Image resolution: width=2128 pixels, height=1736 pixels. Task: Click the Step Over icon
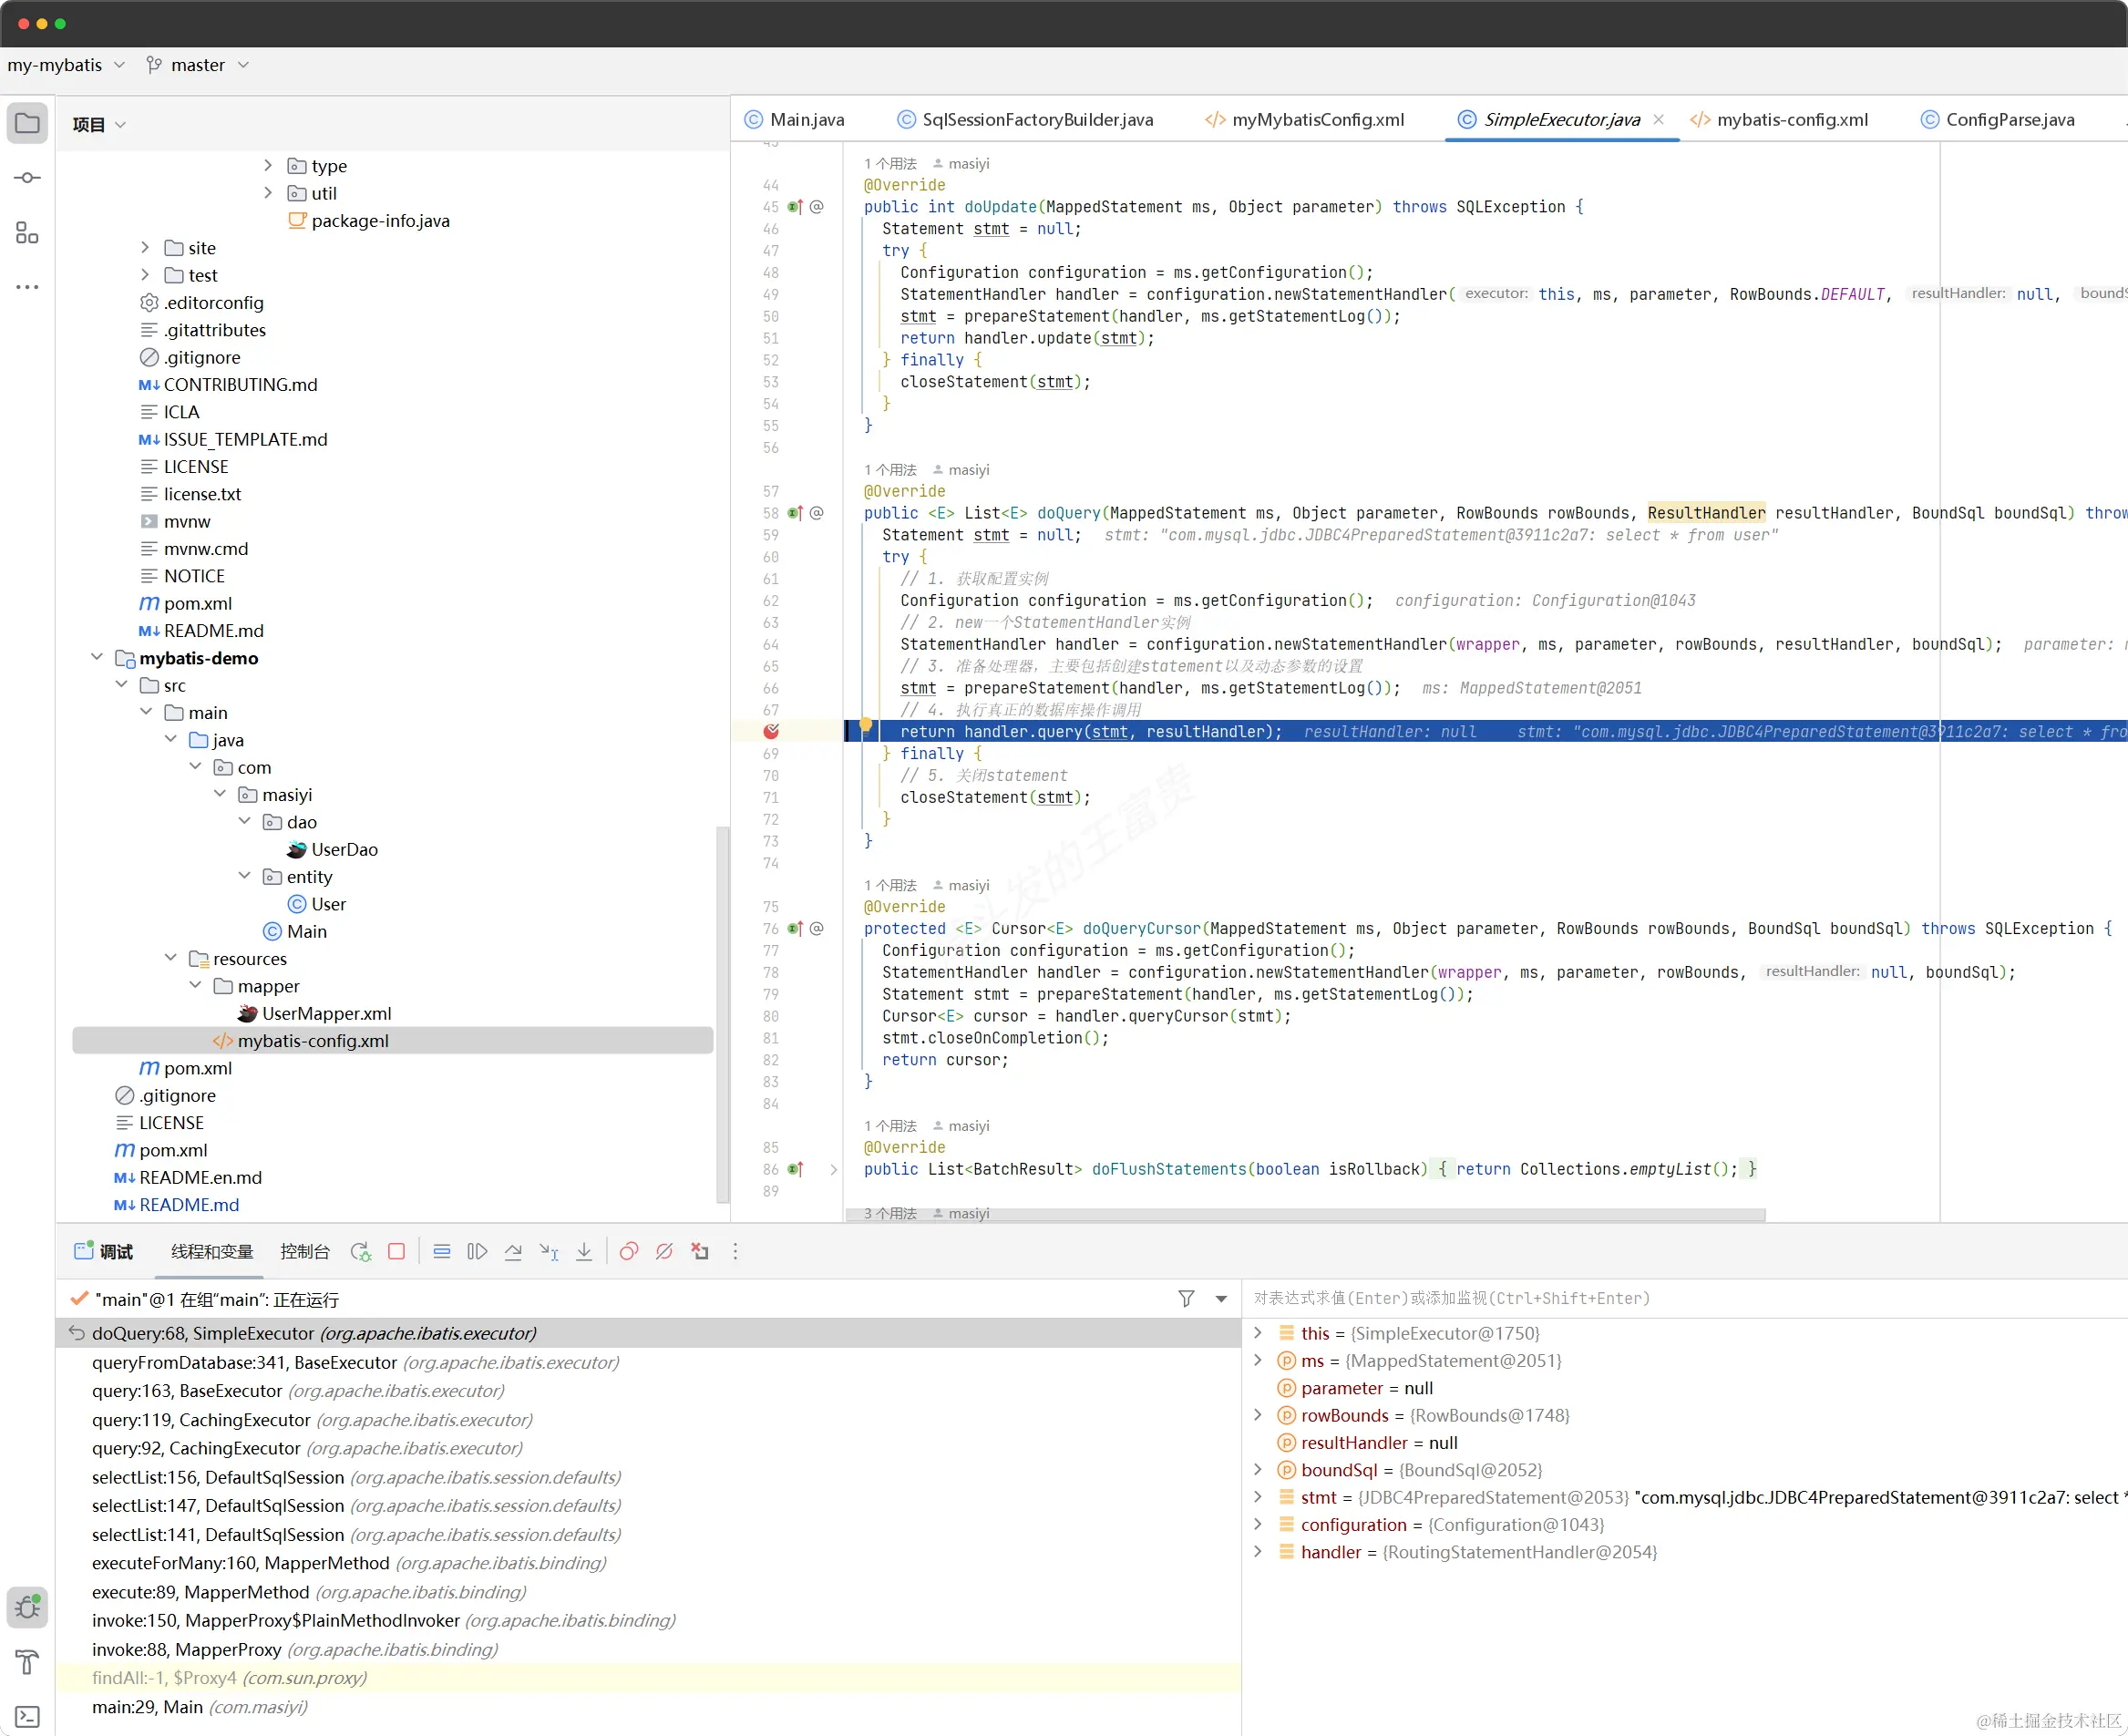(513, 1252)
